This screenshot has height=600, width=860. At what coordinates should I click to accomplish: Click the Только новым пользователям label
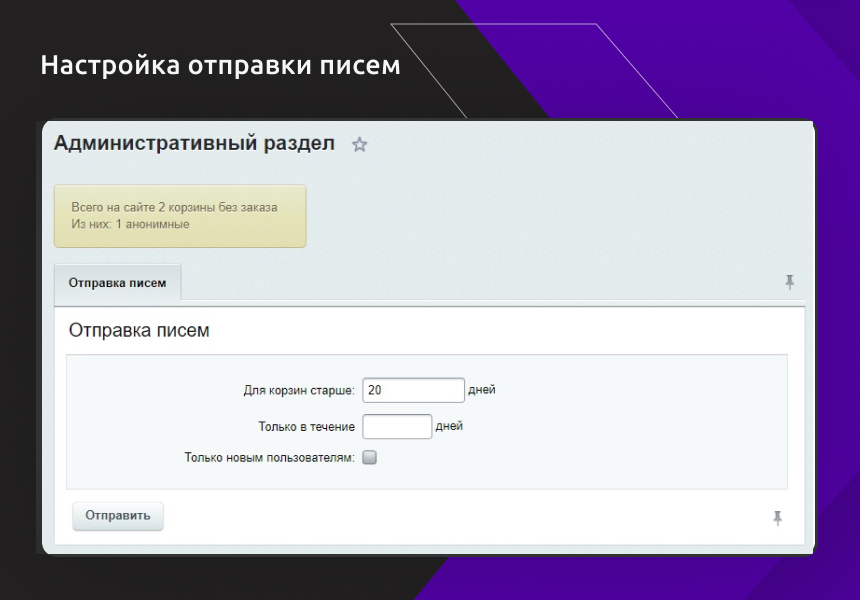(269, 458)
